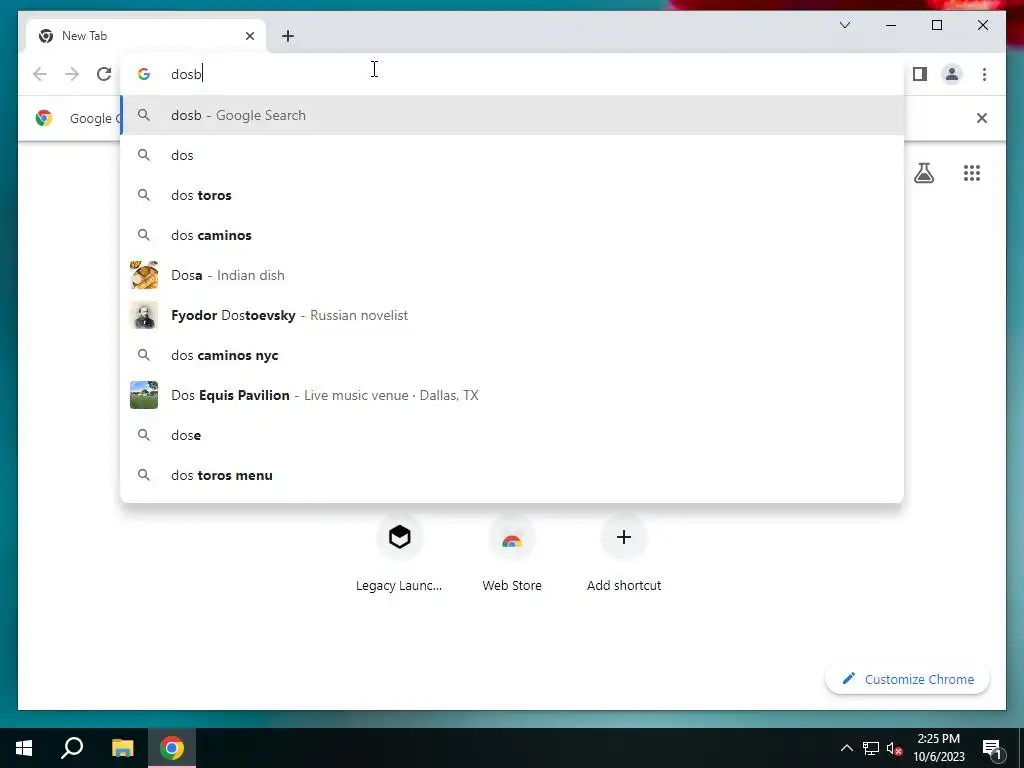Select the 'Dosa - Indian dish' suggestion
Viewport: 1024px width, 768px height.
(x=513, y=275)
